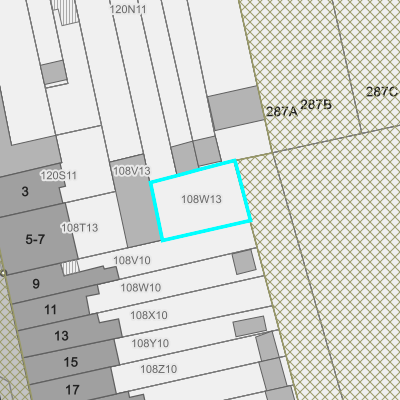
Task: Click parcel label 108T13
Action: [80, 228]
